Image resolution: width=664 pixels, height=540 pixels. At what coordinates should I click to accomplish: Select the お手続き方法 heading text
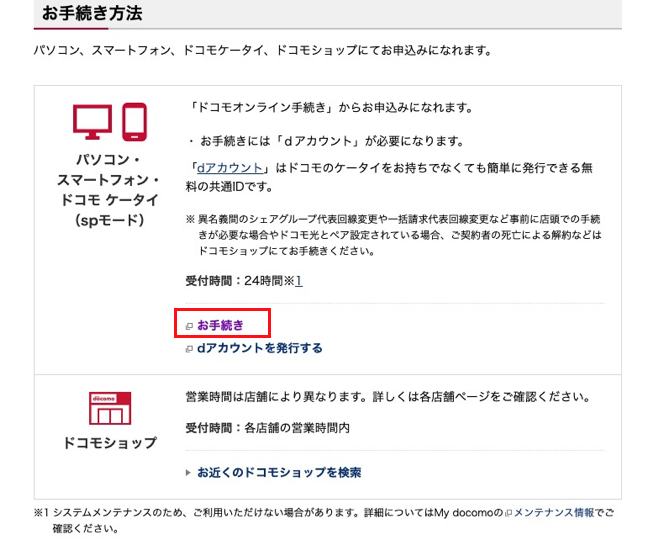tap(92, 13)
